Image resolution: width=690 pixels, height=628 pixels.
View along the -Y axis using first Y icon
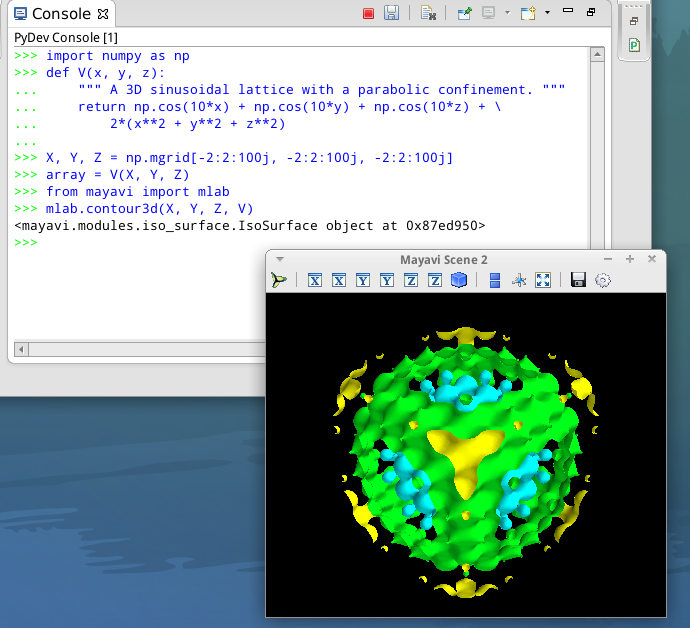363,280
